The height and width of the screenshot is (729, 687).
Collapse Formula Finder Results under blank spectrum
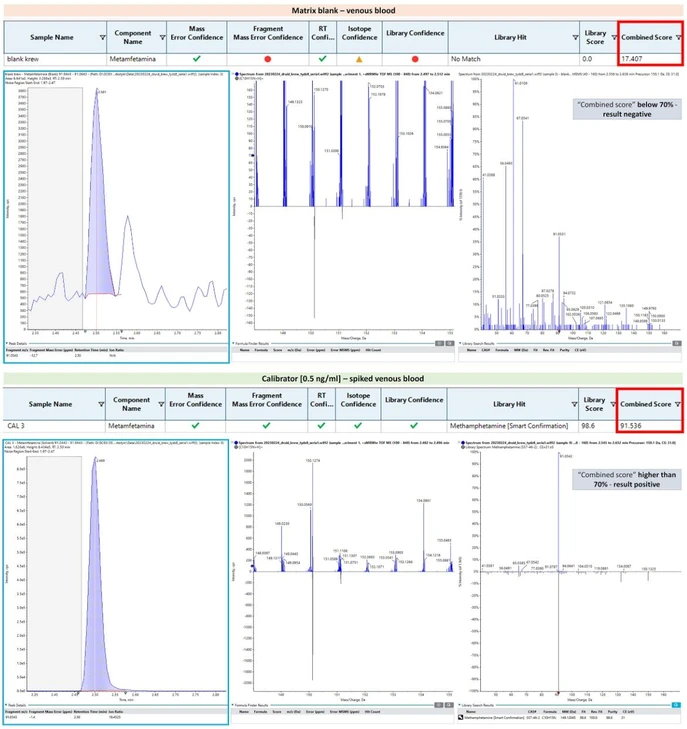coord(233,343)
